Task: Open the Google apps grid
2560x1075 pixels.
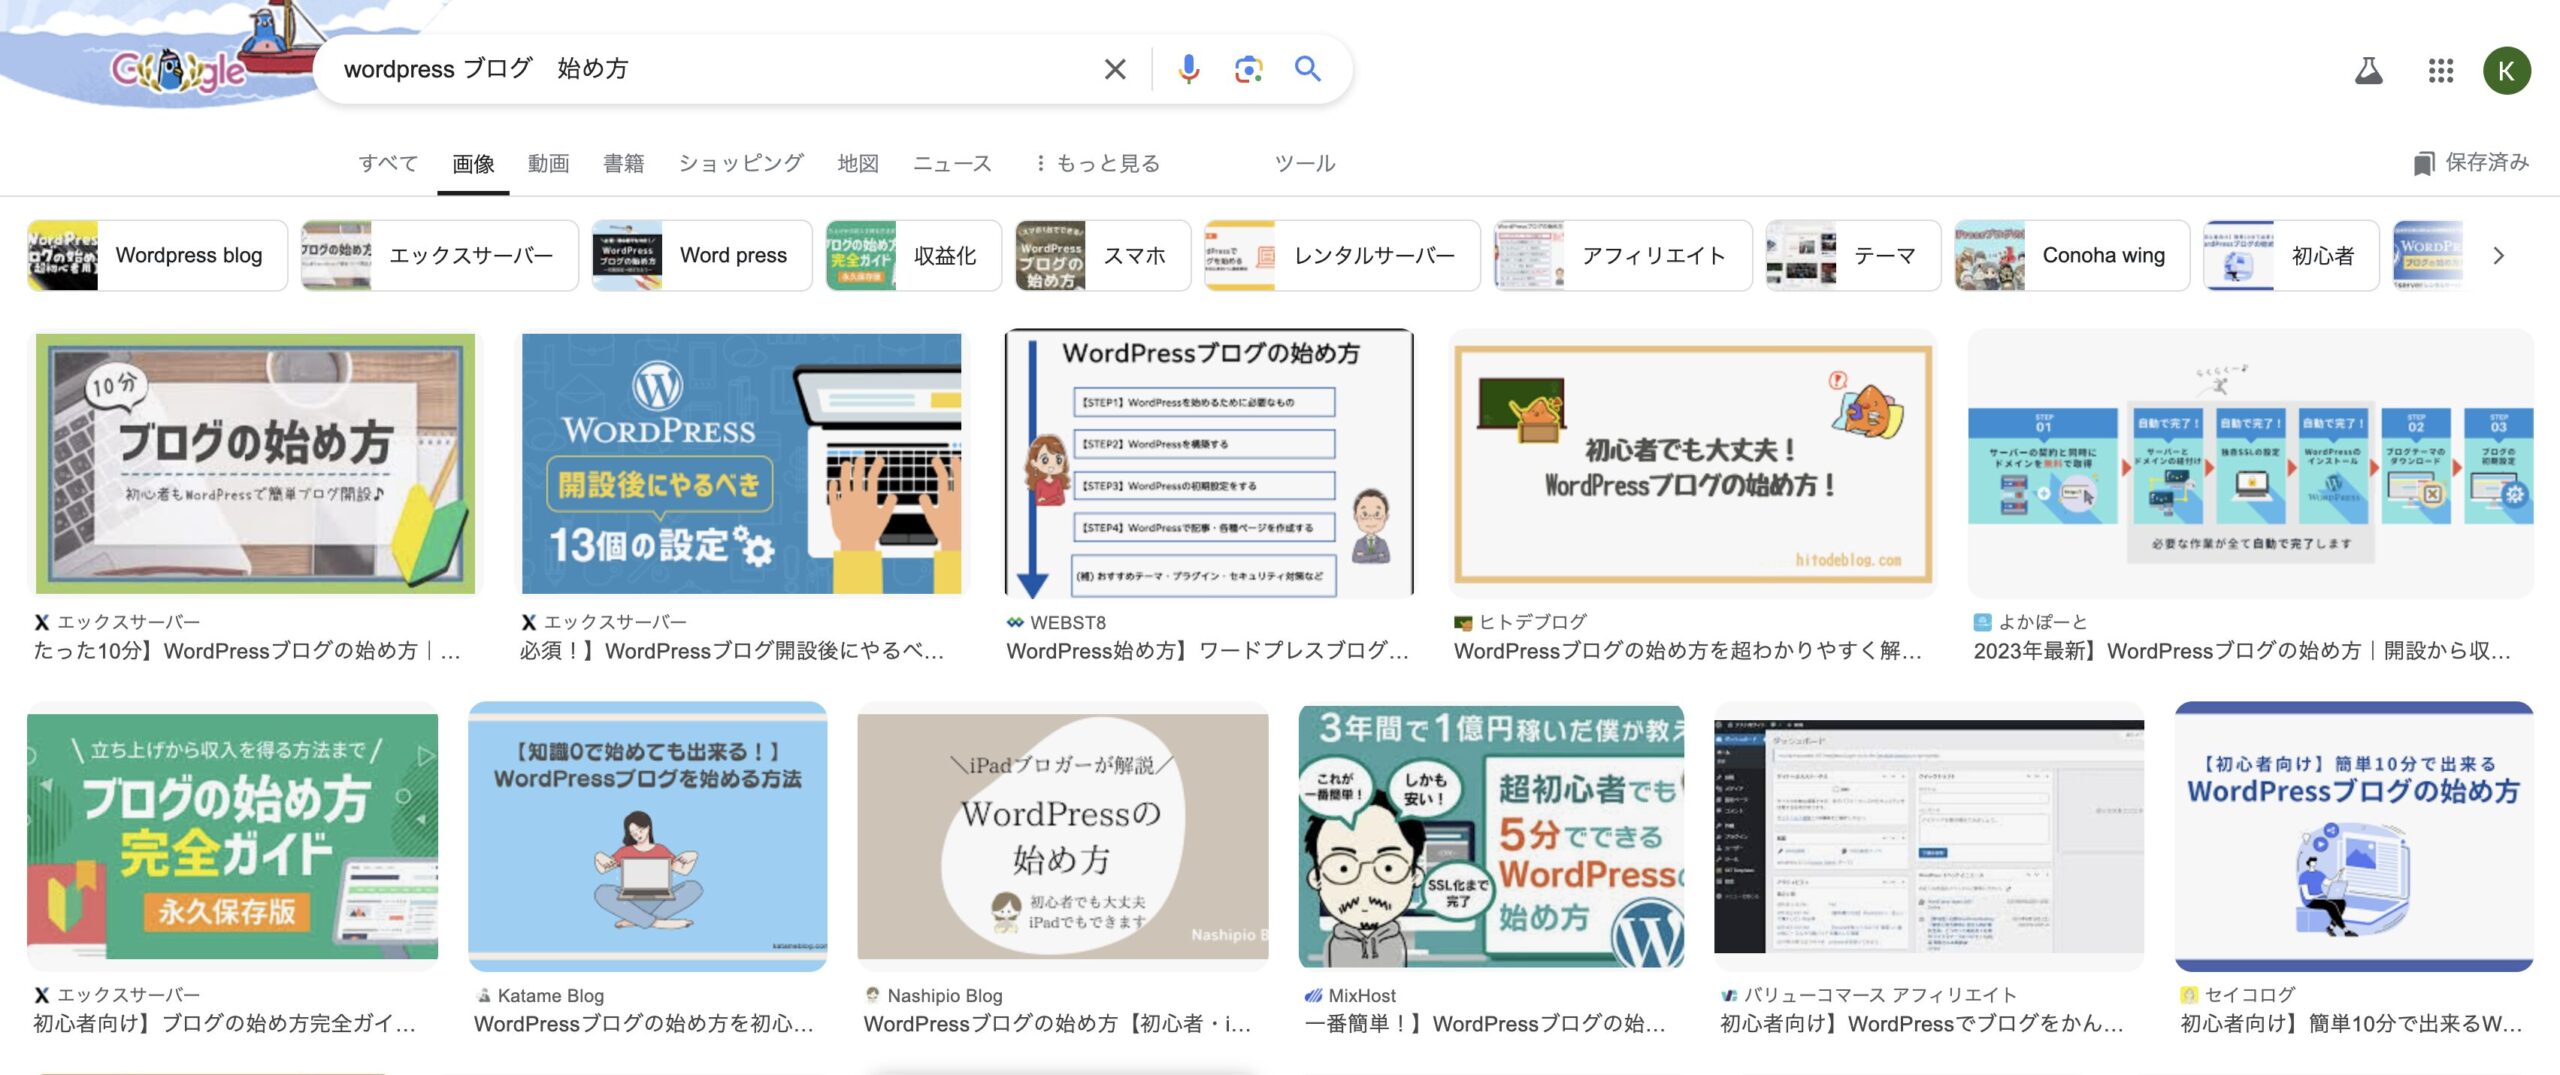Action: (x=2440, y=70)
